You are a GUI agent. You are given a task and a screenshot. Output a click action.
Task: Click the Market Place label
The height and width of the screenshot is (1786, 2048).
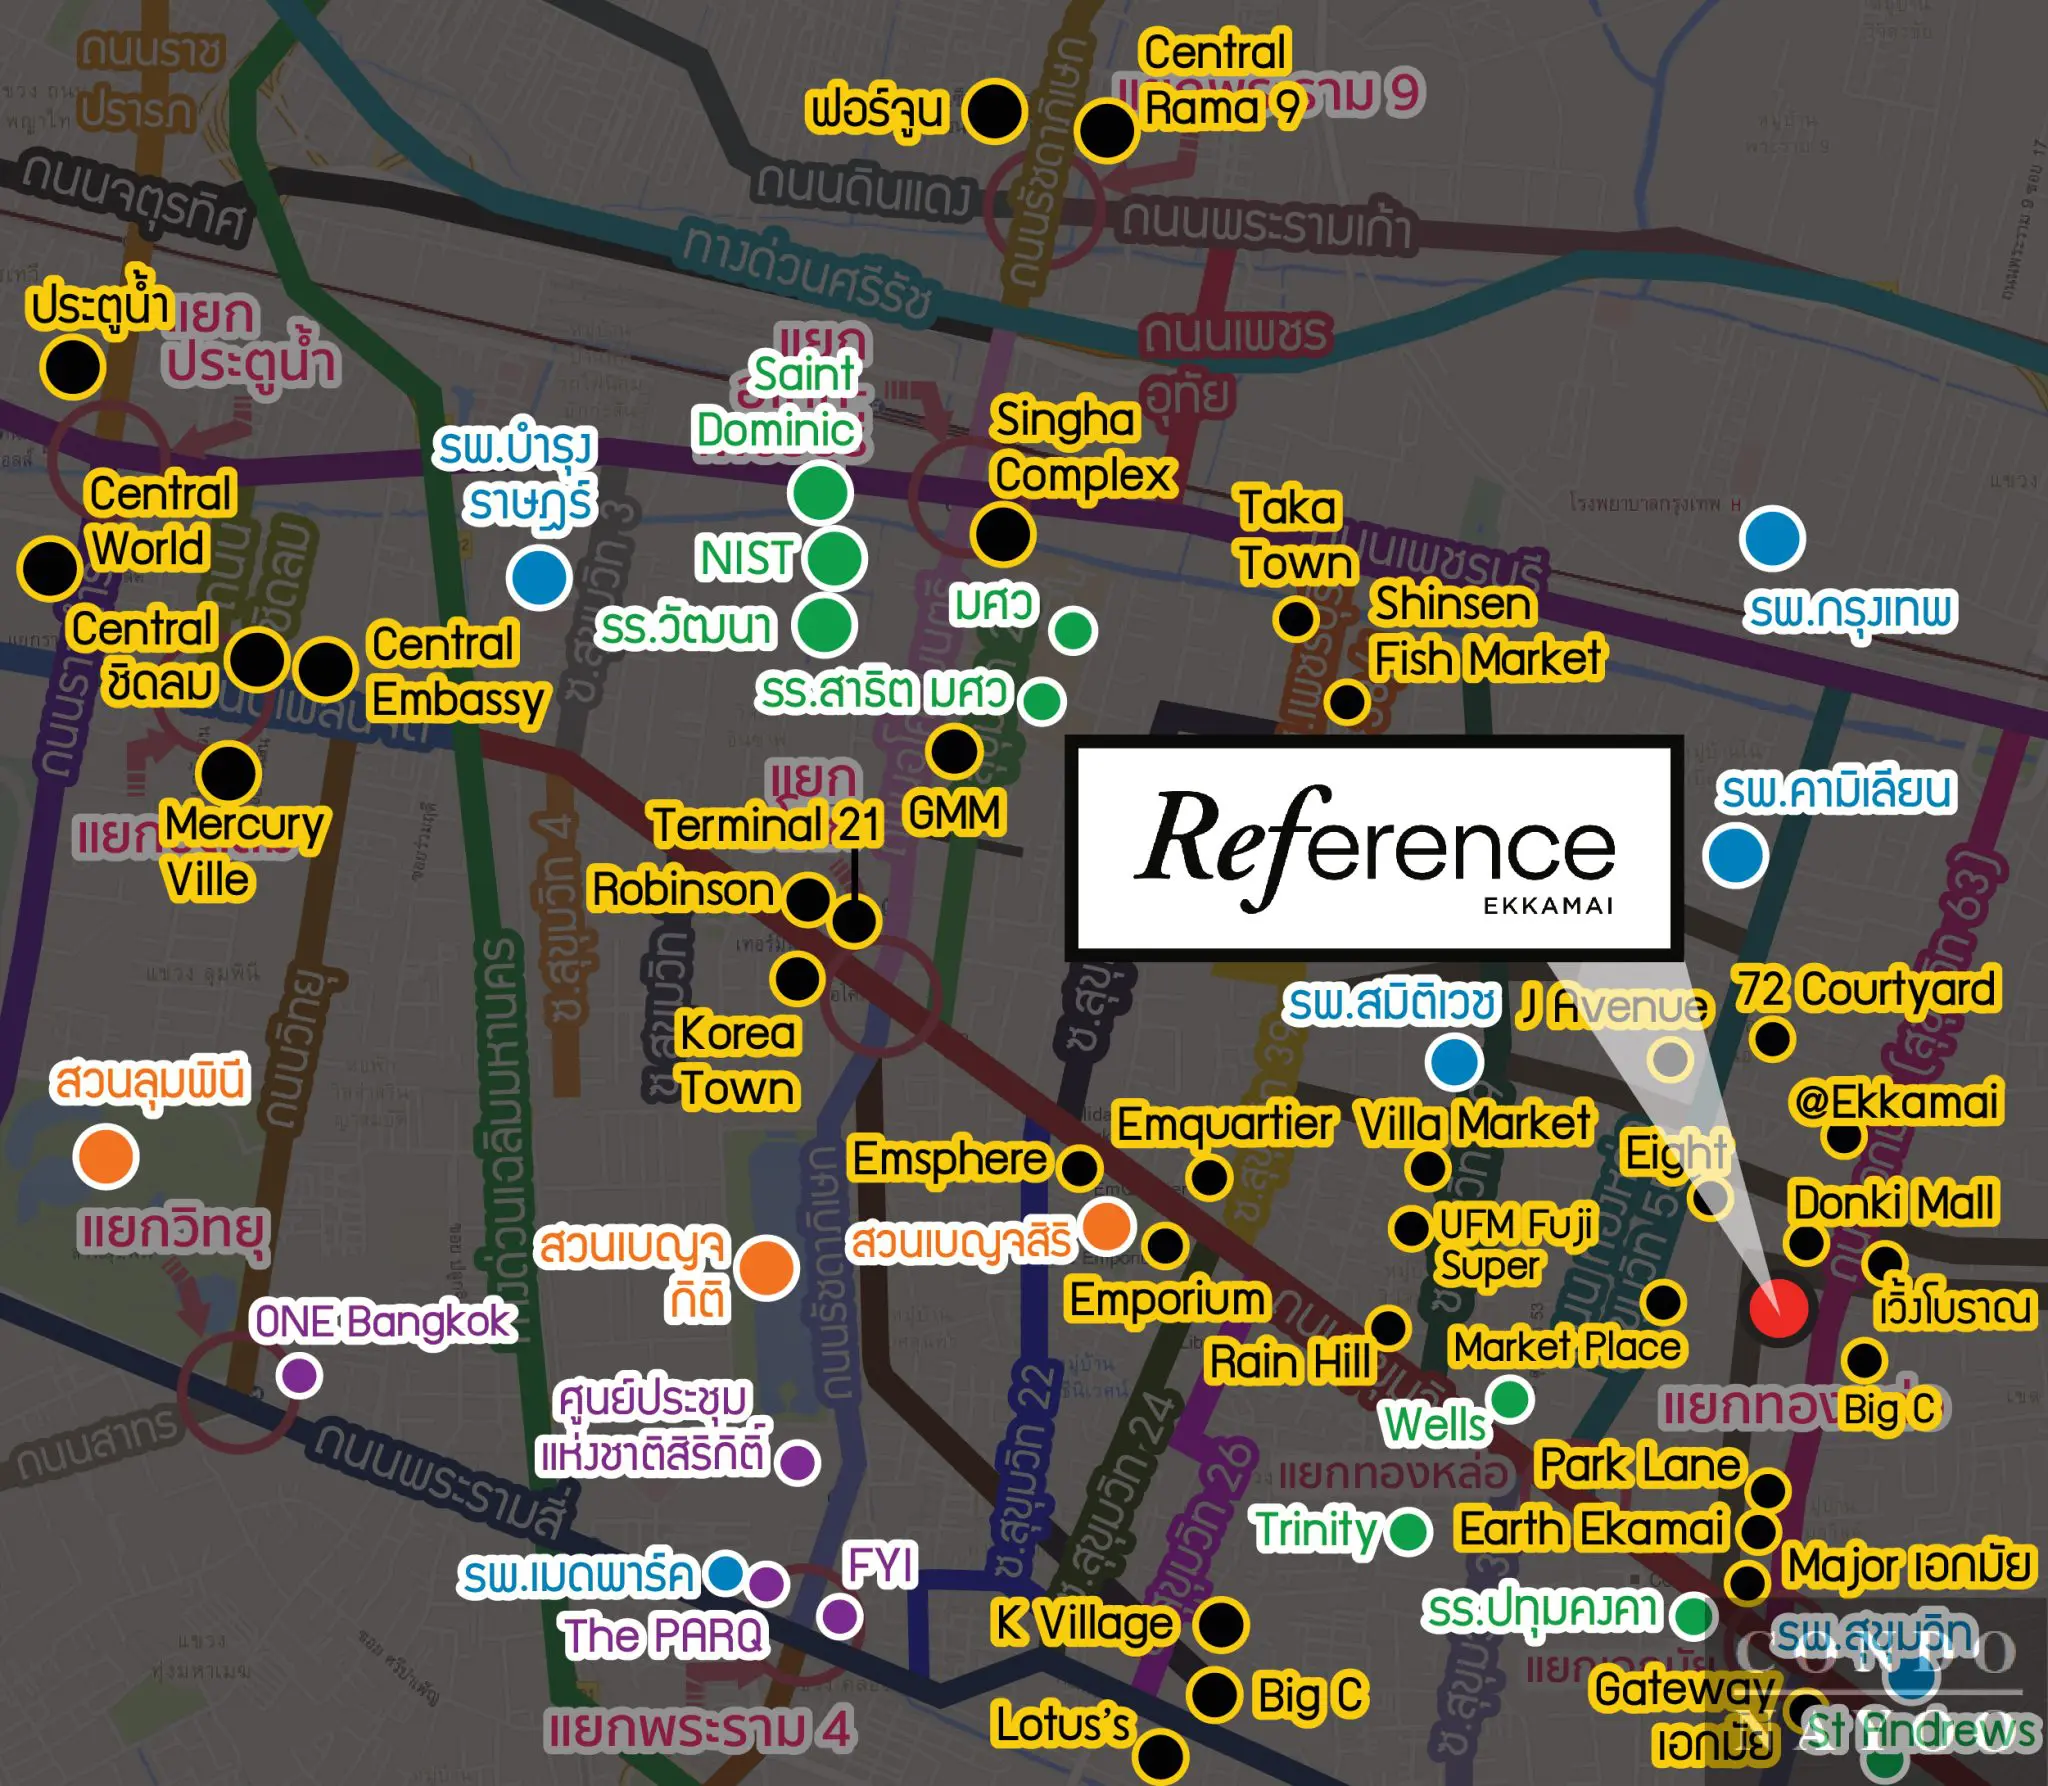point(1567,1347)
